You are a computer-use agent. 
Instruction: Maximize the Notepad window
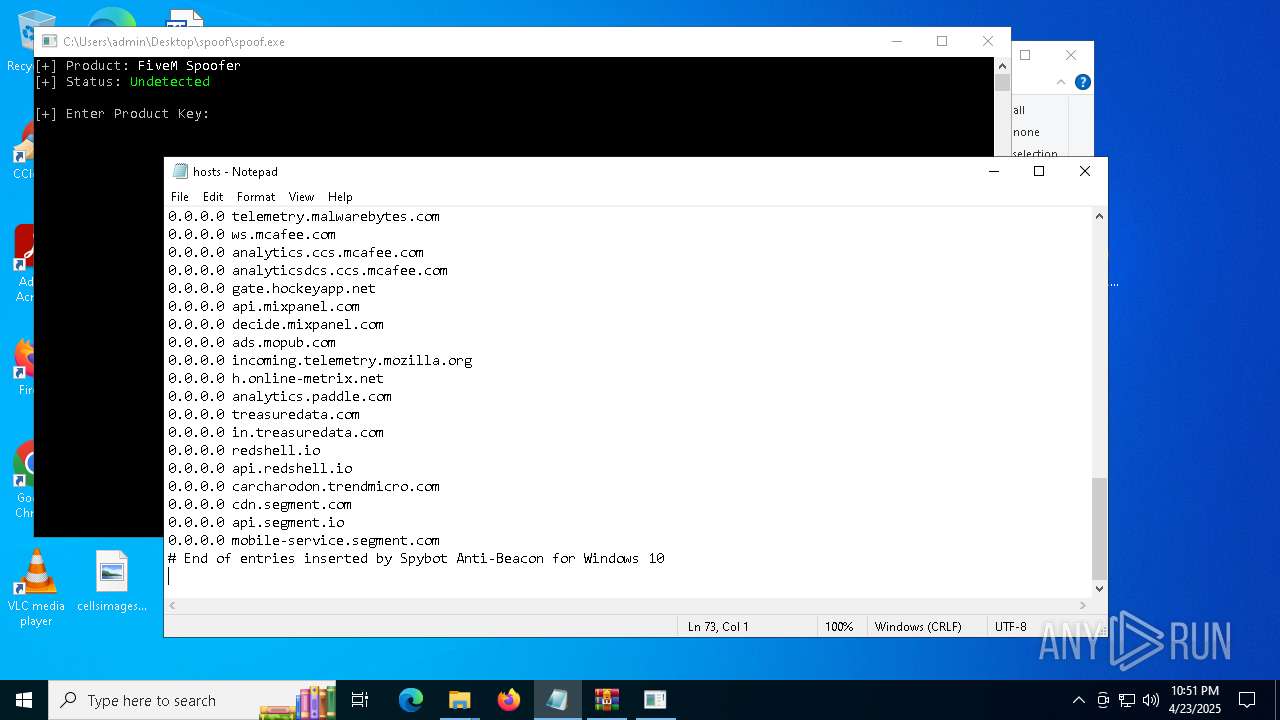pyautogui.click(x=1039, y=171)
